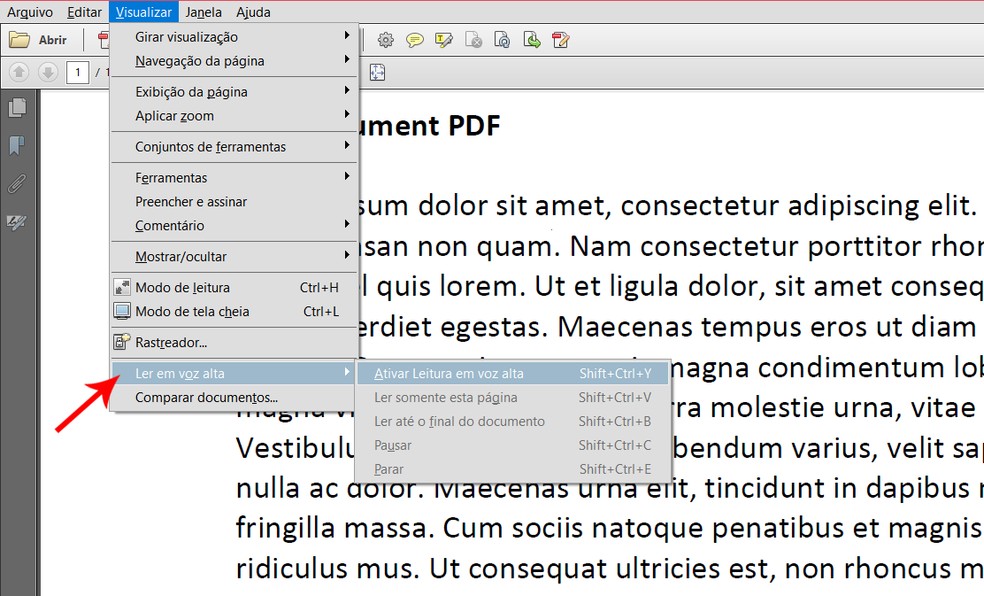The height and width of the screenshot is (596, 984).
Task: Go to previous page arrow
Action: [19, 72]
